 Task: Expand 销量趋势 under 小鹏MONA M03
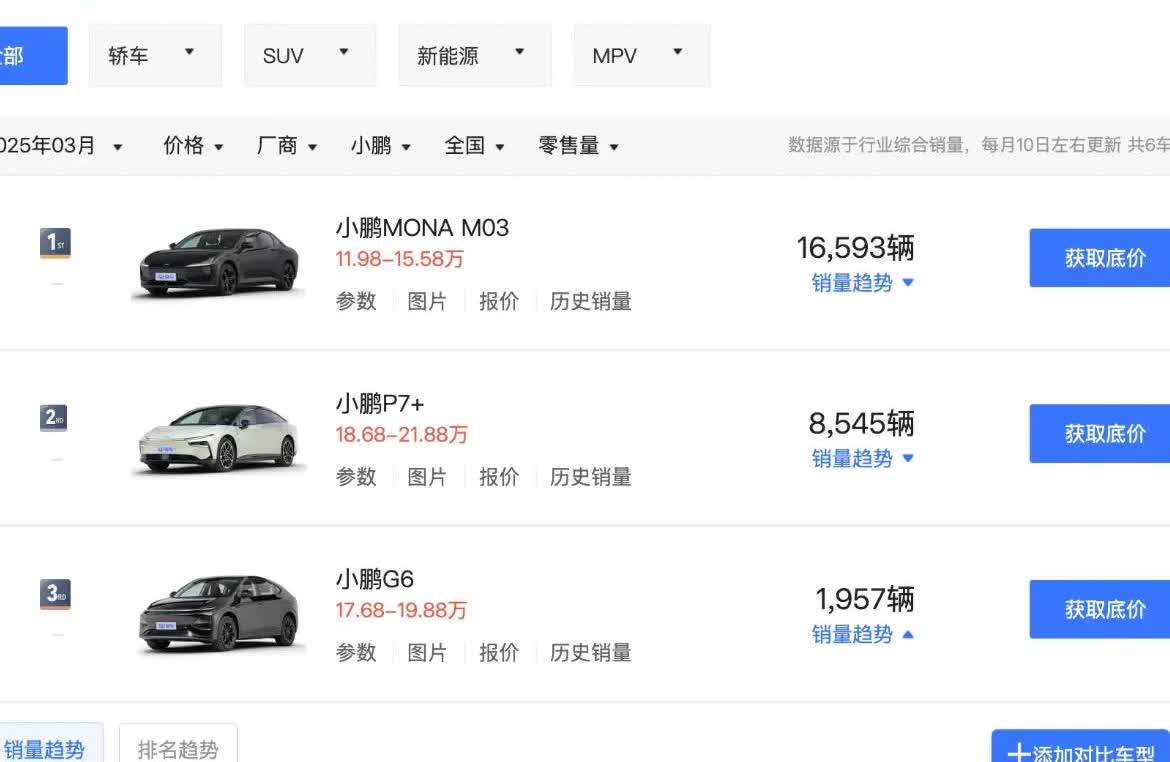coord(863,283)
